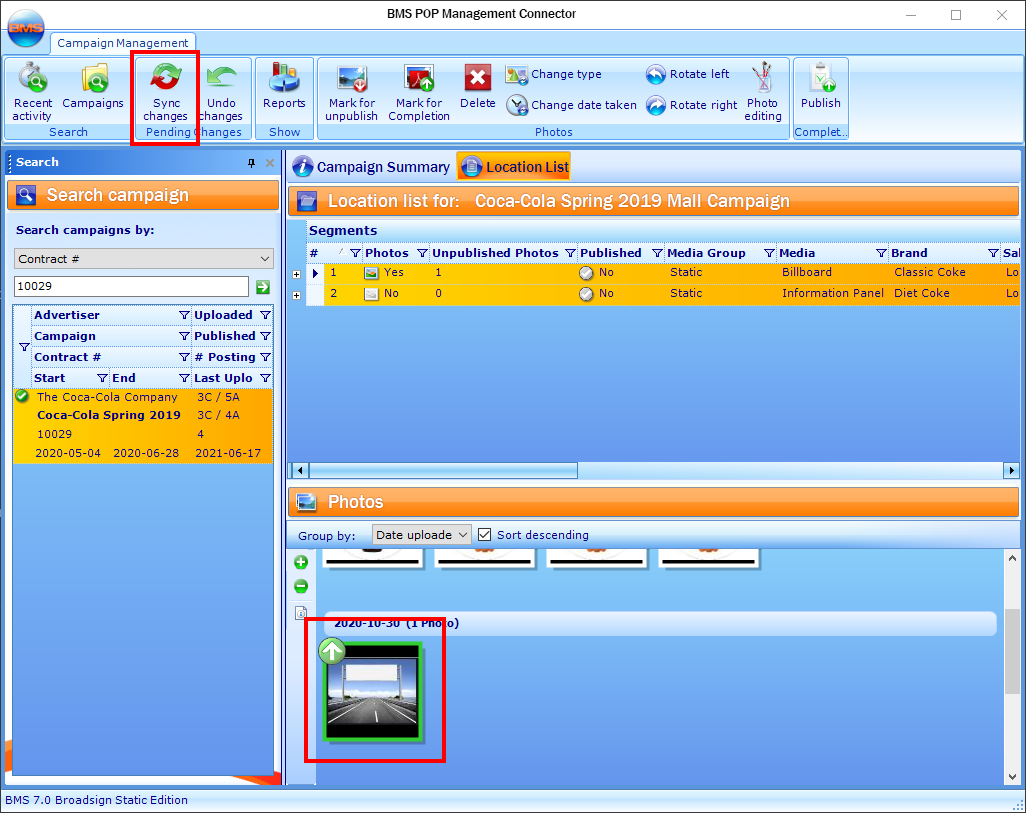Run contract number search with green arrow
Image resolution: width=1026 pixels, height=813 pixels.
point(263,287)
